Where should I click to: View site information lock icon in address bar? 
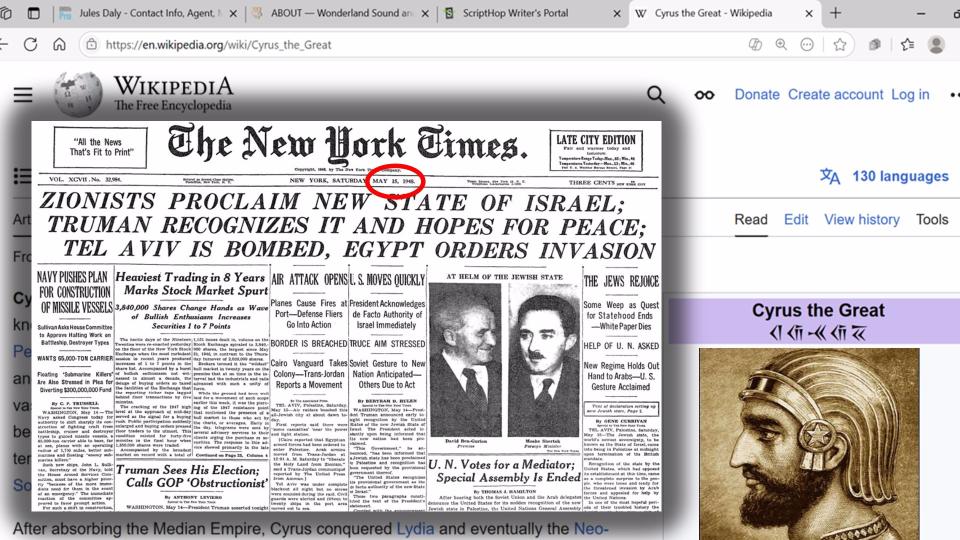click(91, 45)
